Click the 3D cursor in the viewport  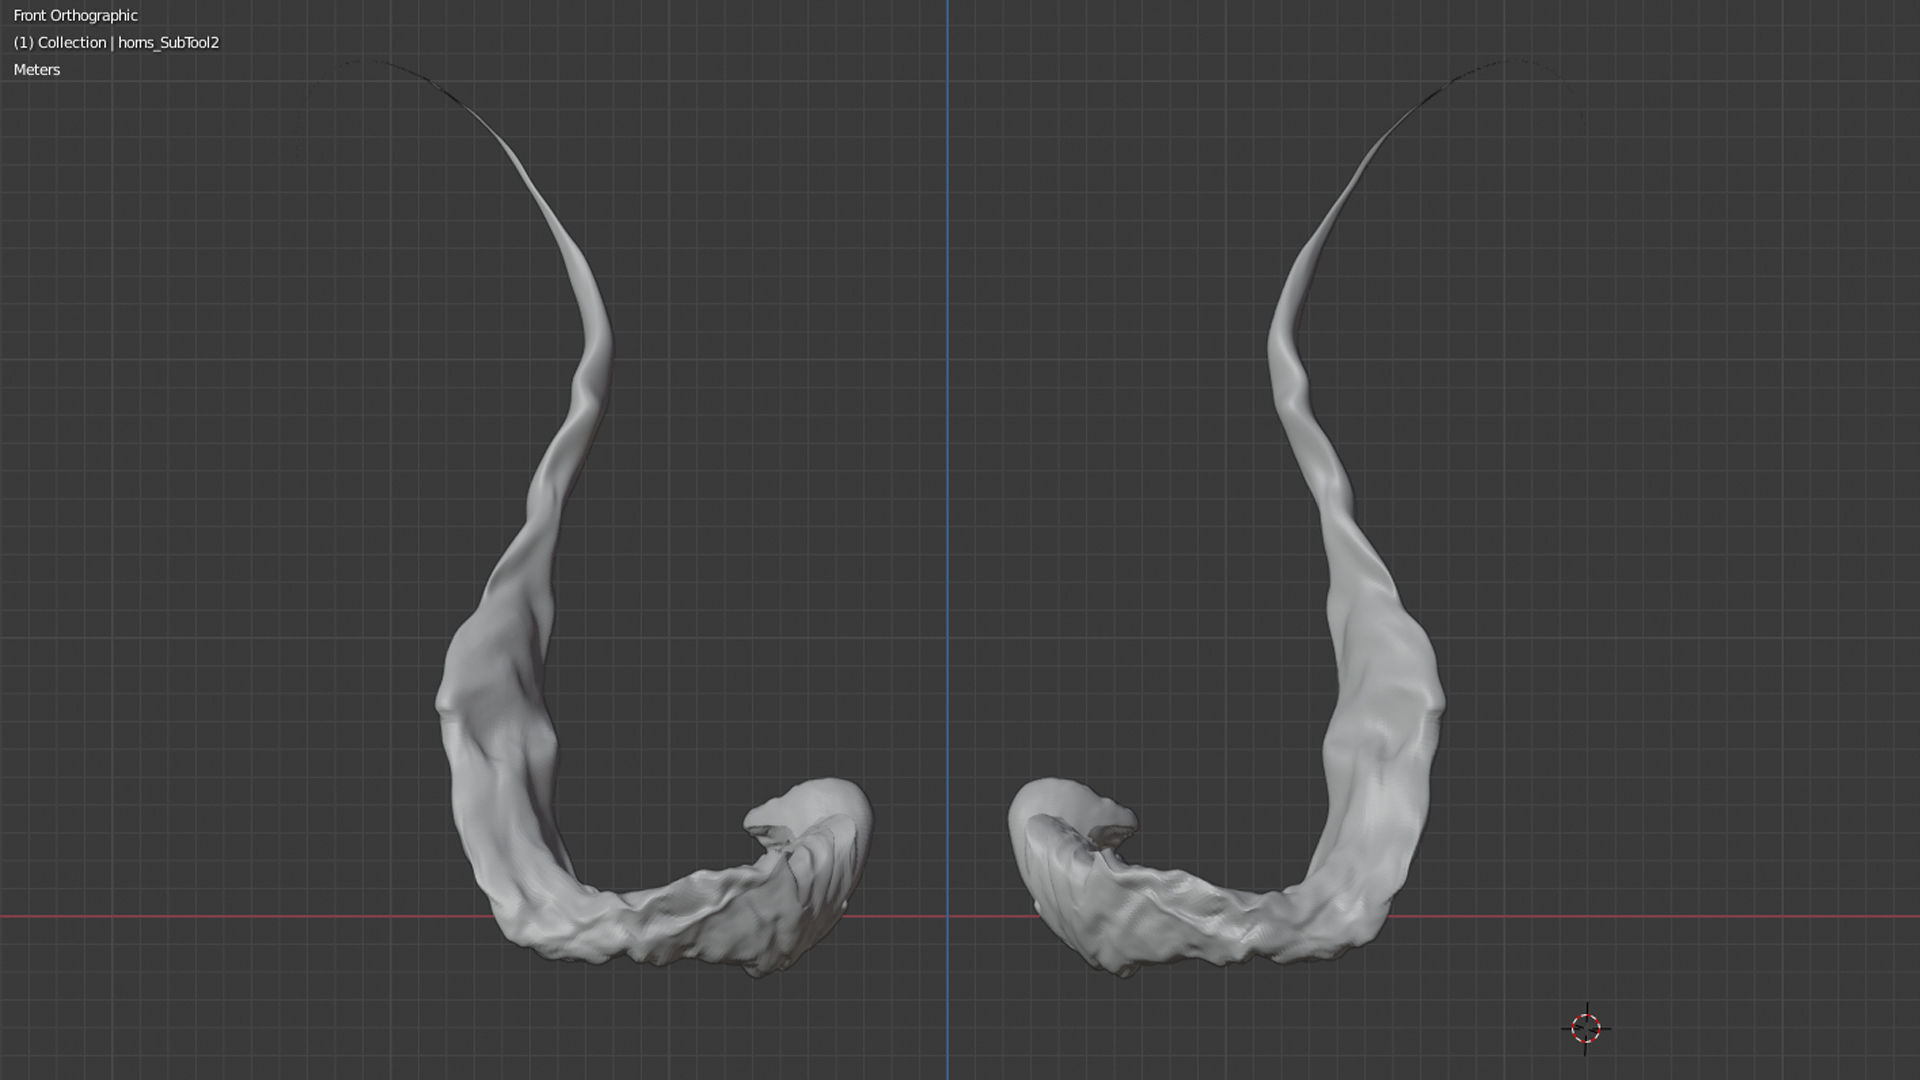point(1586,1028)
